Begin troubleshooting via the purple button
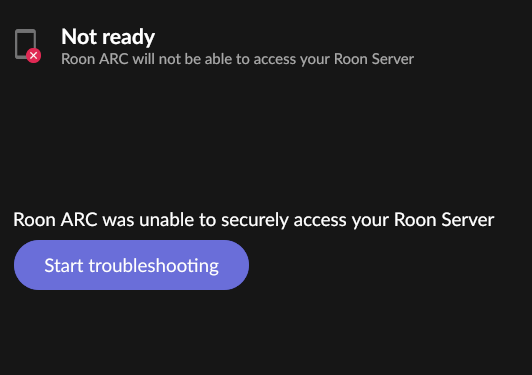 point(131,265)
